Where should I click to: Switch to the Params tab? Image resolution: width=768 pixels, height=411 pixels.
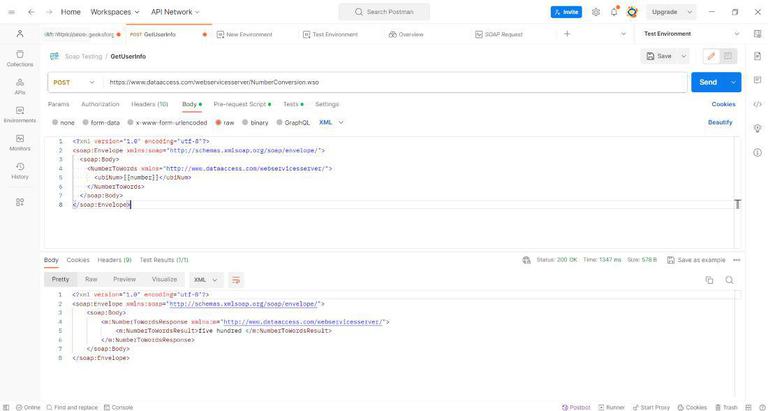click(58, 104)
